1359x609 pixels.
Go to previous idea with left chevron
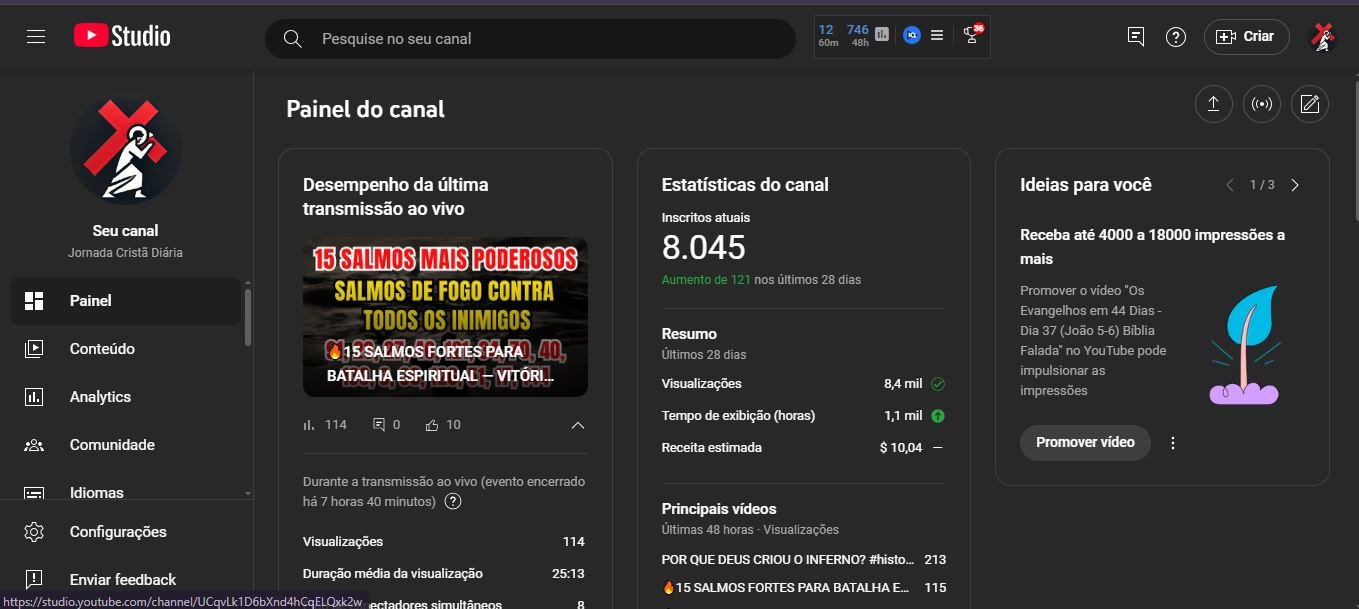(1230, 185)
